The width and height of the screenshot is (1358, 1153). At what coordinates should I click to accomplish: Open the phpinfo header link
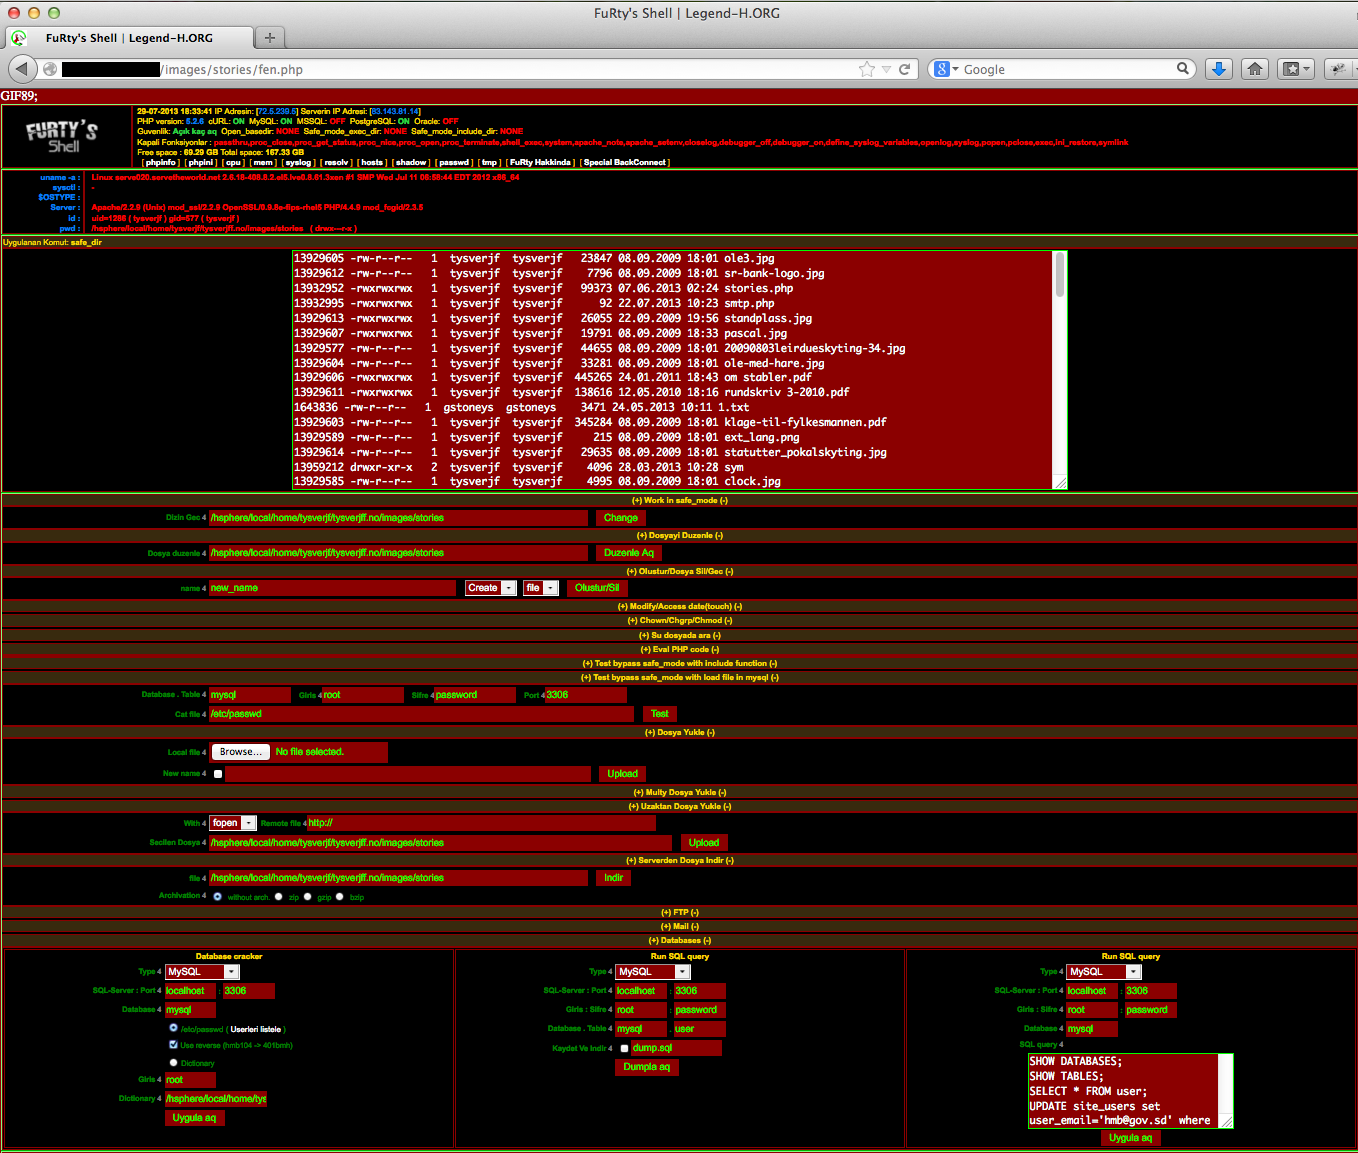point(160,162)
